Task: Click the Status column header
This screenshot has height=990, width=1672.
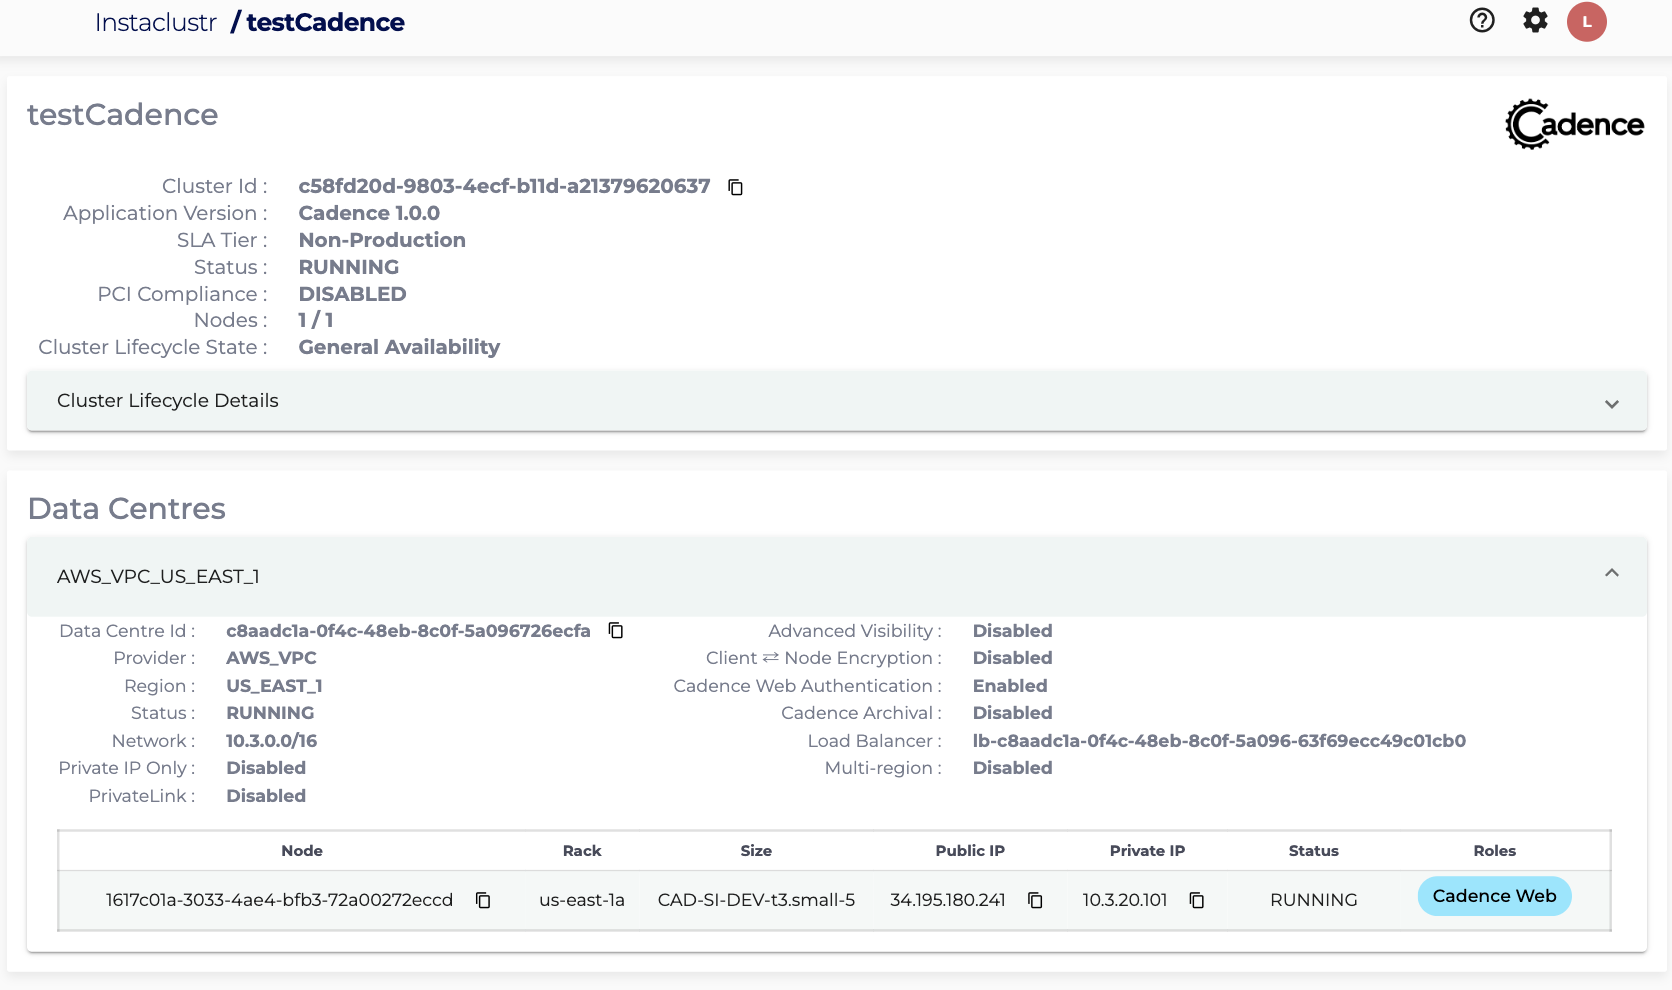Action: coord(1313,851)
